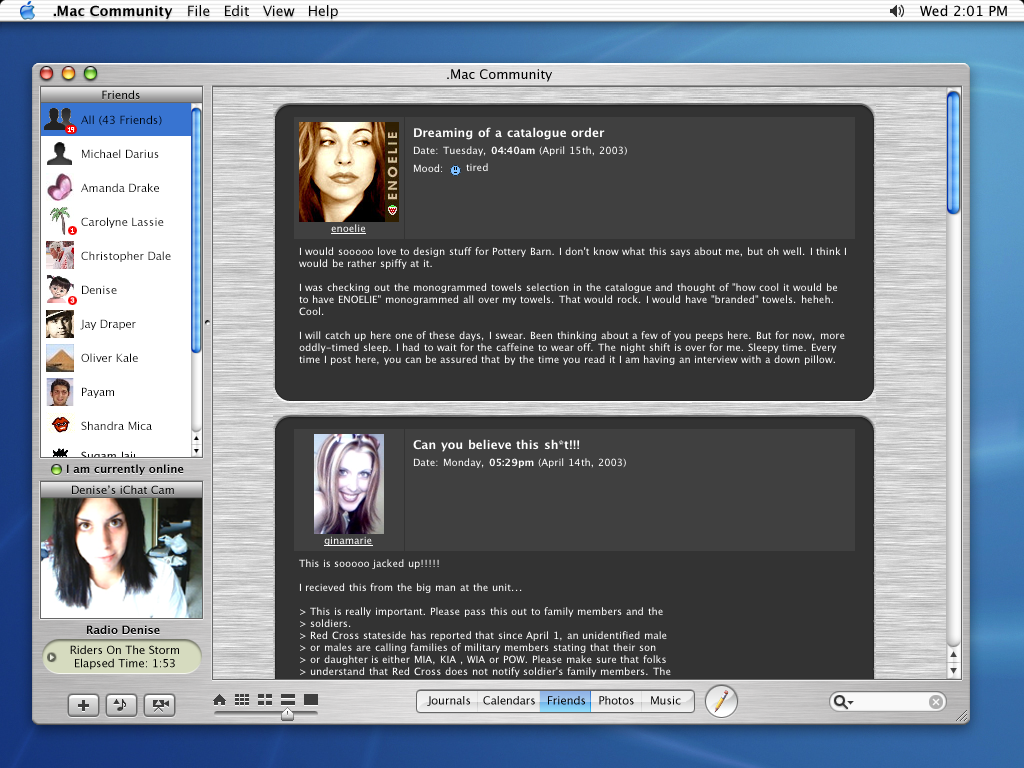Viewport: 1024px width, 768px height.
Task: Select Carolyne Lassie in friends list
Action: point(116,222)
